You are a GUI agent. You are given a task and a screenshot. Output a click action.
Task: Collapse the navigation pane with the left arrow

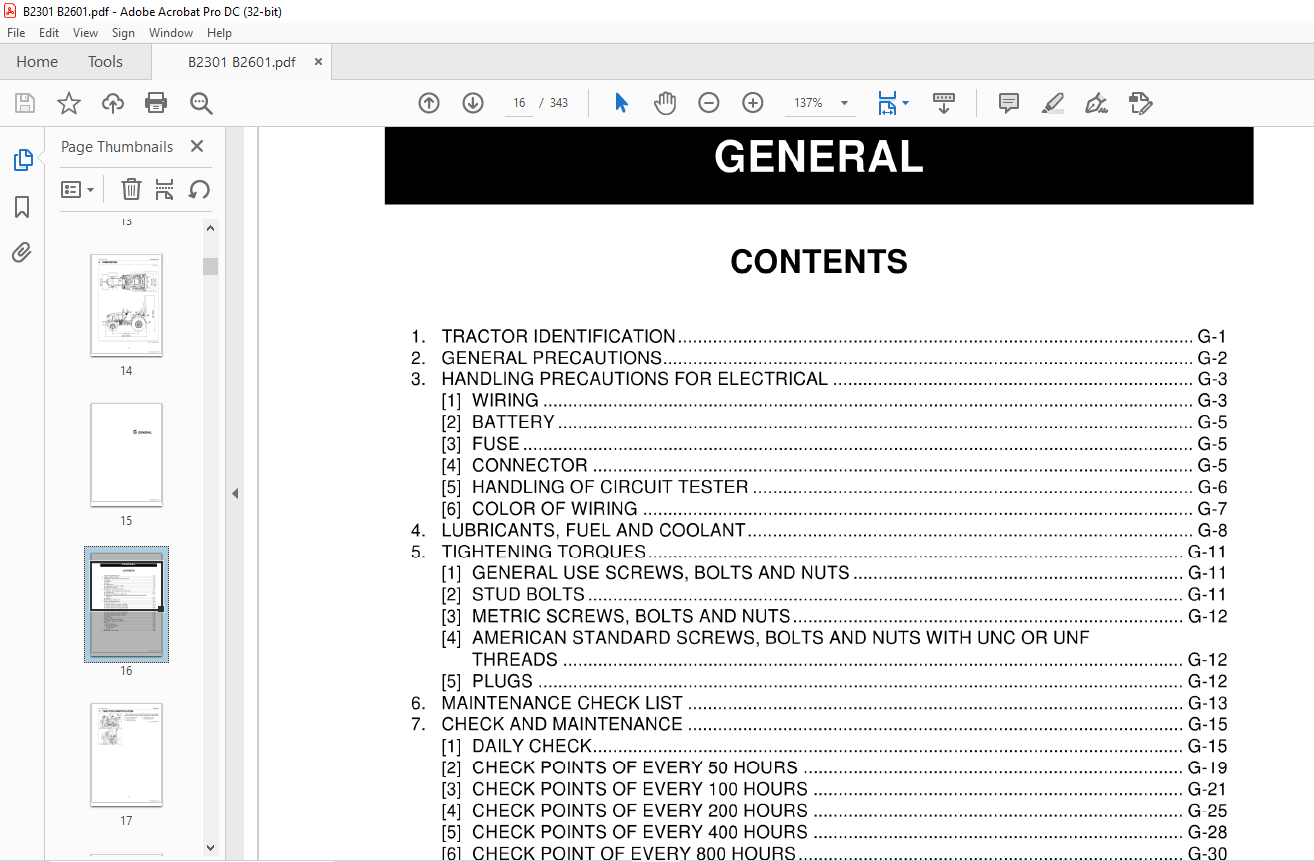click(x=235, y=493)
